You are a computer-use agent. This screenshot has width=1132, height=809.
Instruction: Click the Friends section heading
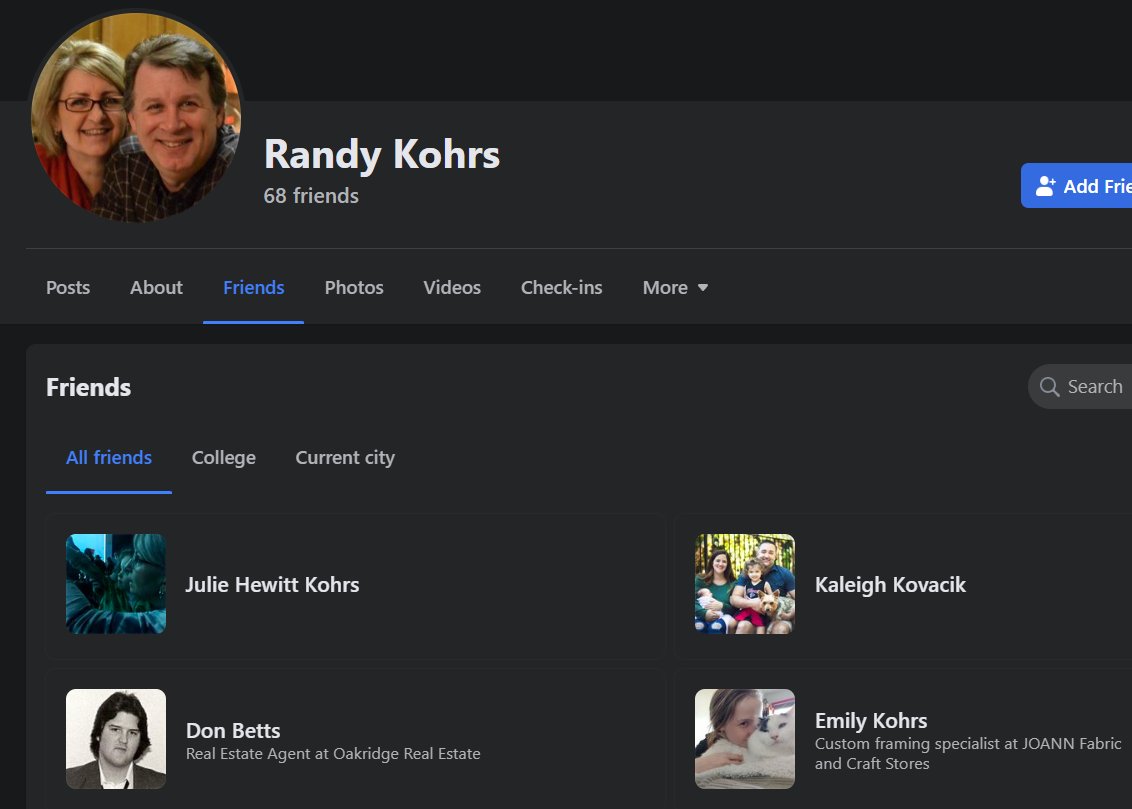(89, 388)
